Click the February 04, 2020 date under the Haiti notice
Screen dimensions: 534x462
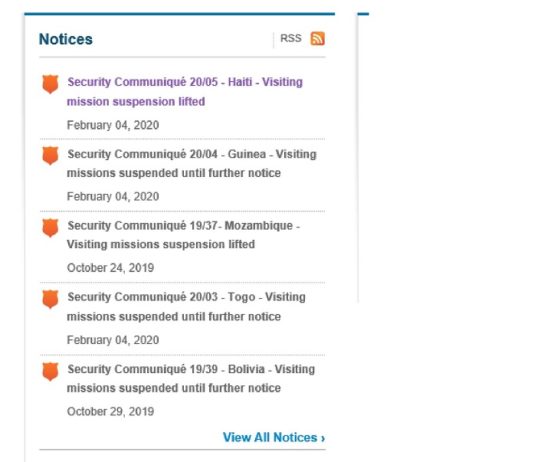pos(113,125)
